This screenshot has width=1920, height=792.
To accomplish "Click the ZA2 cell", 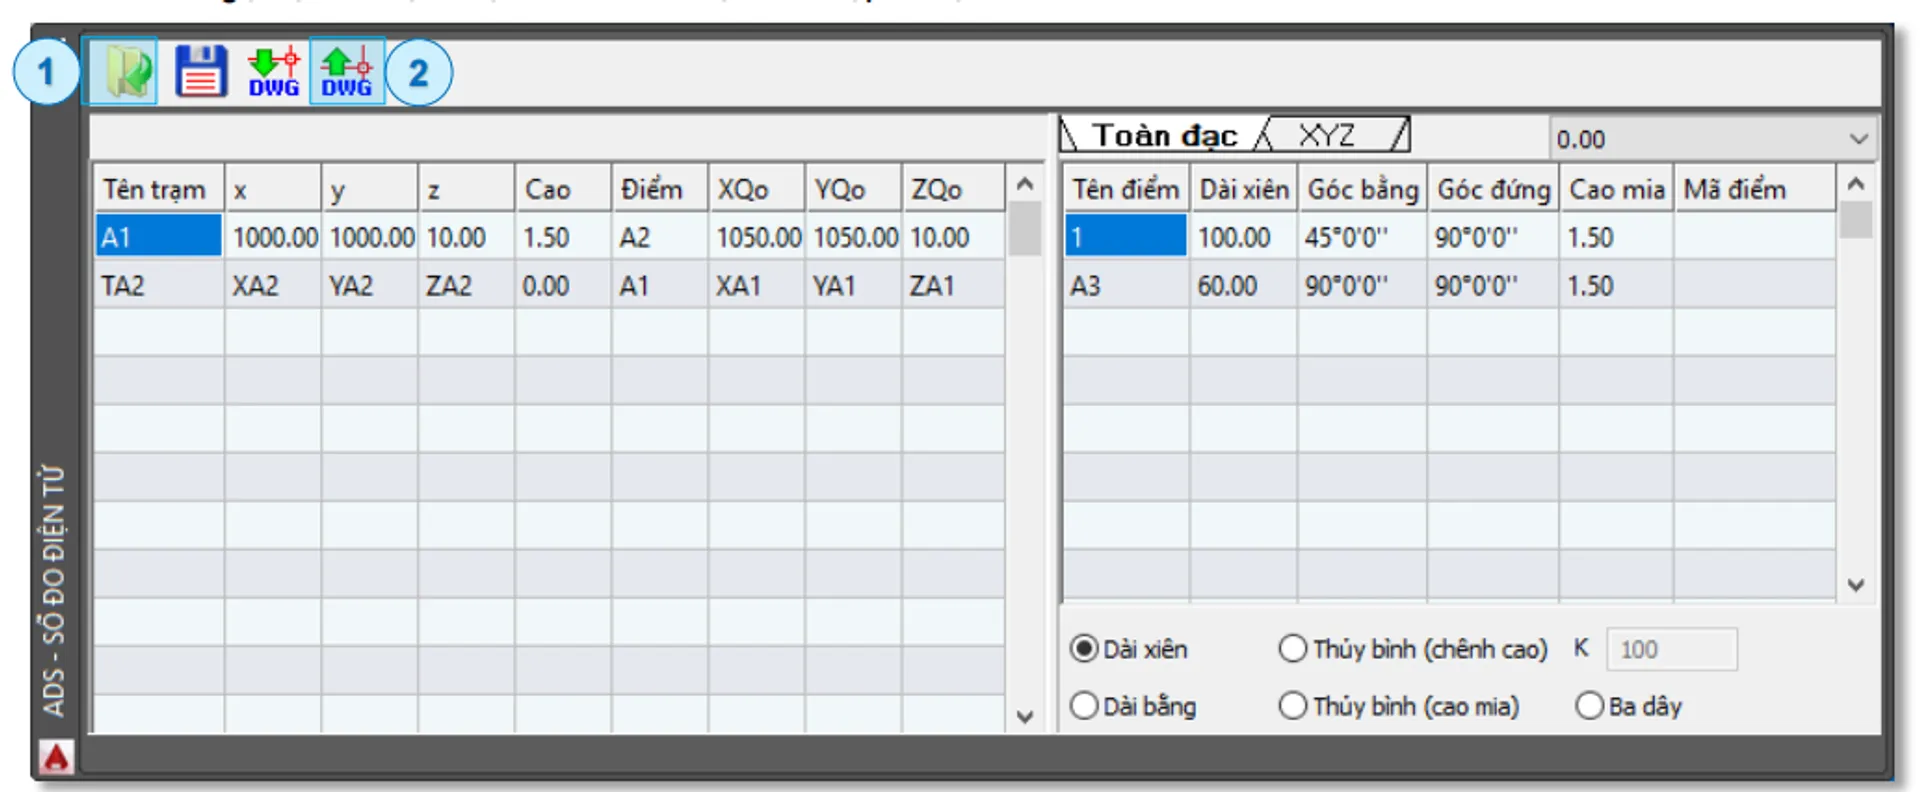I will coord(467,286).
